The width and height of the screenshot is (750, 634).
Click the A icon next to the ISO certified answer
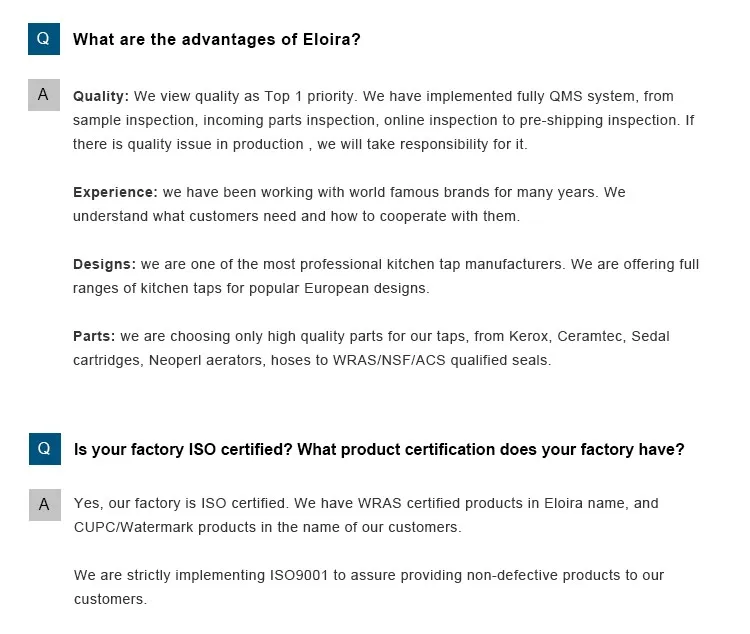(x=43, y=504)
